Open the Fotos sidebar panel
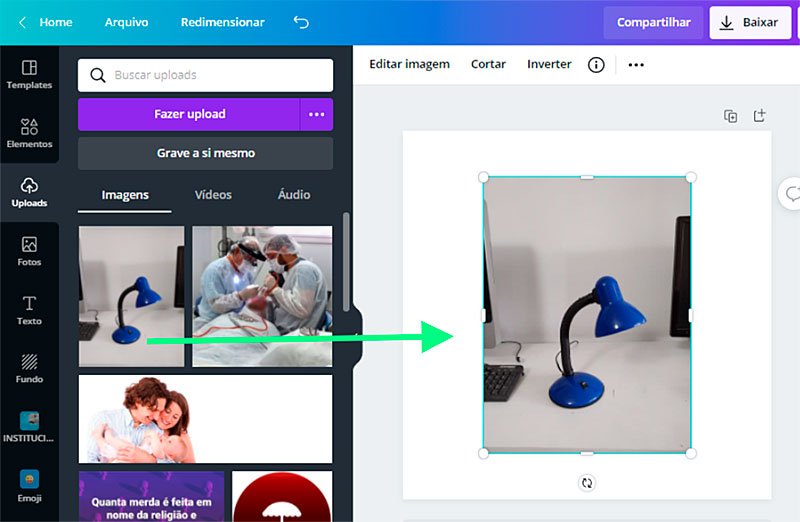 coord(29,251)
